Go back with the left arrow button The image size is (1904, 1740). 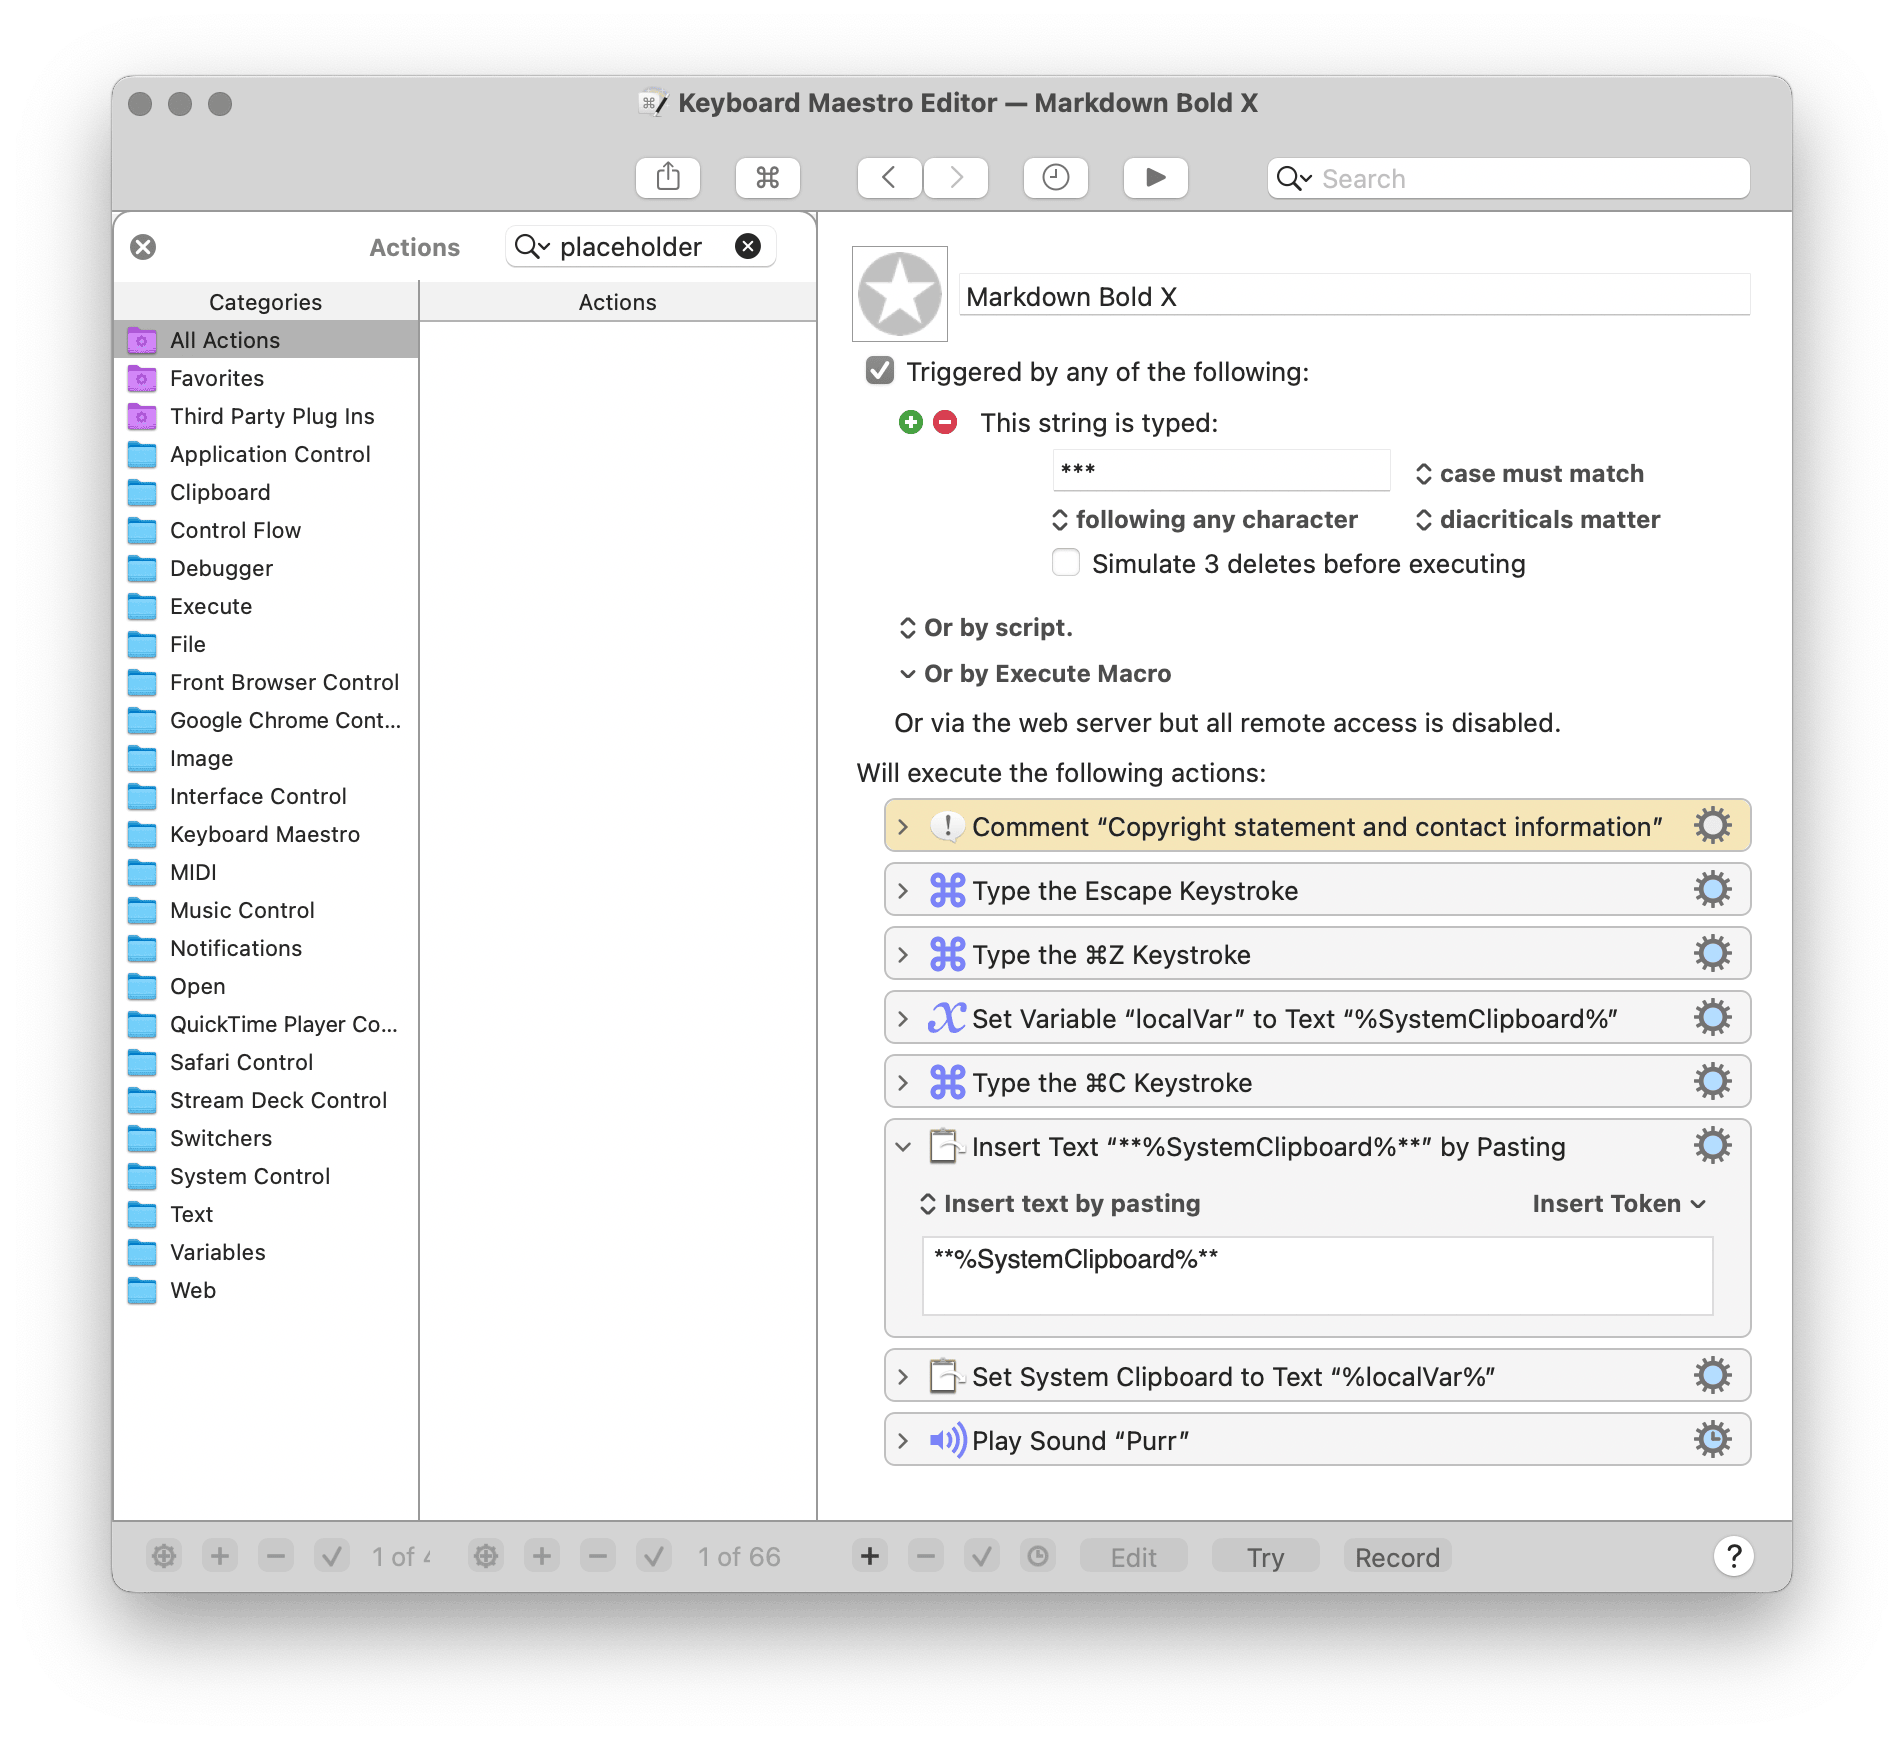[889, 178]
